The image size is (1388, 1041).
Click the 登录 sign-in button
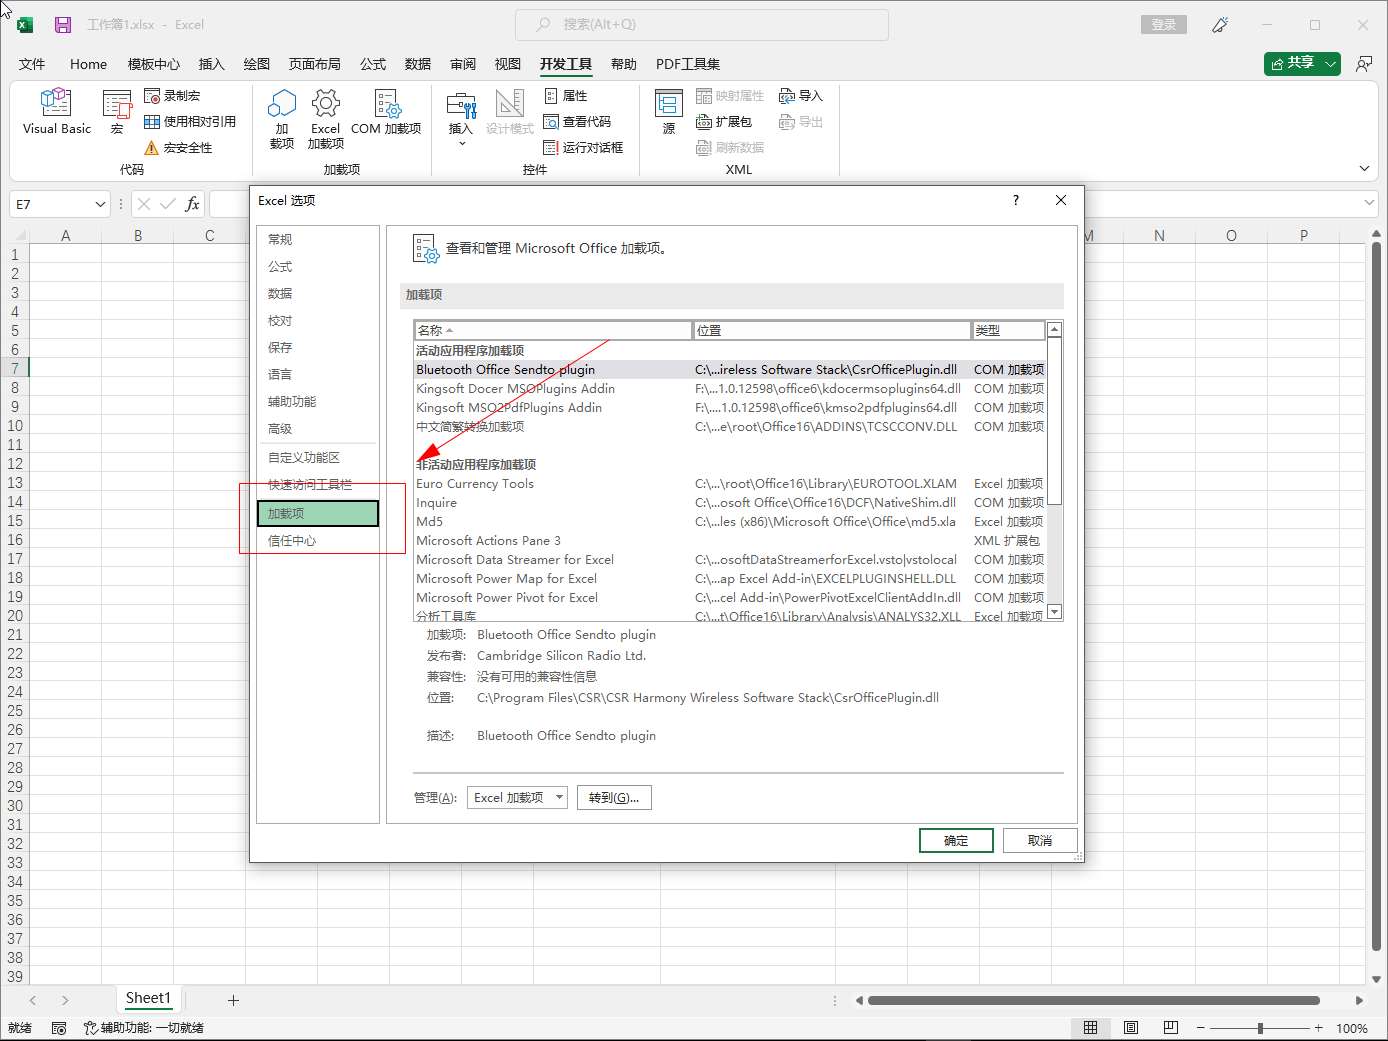coord(1164,25)
